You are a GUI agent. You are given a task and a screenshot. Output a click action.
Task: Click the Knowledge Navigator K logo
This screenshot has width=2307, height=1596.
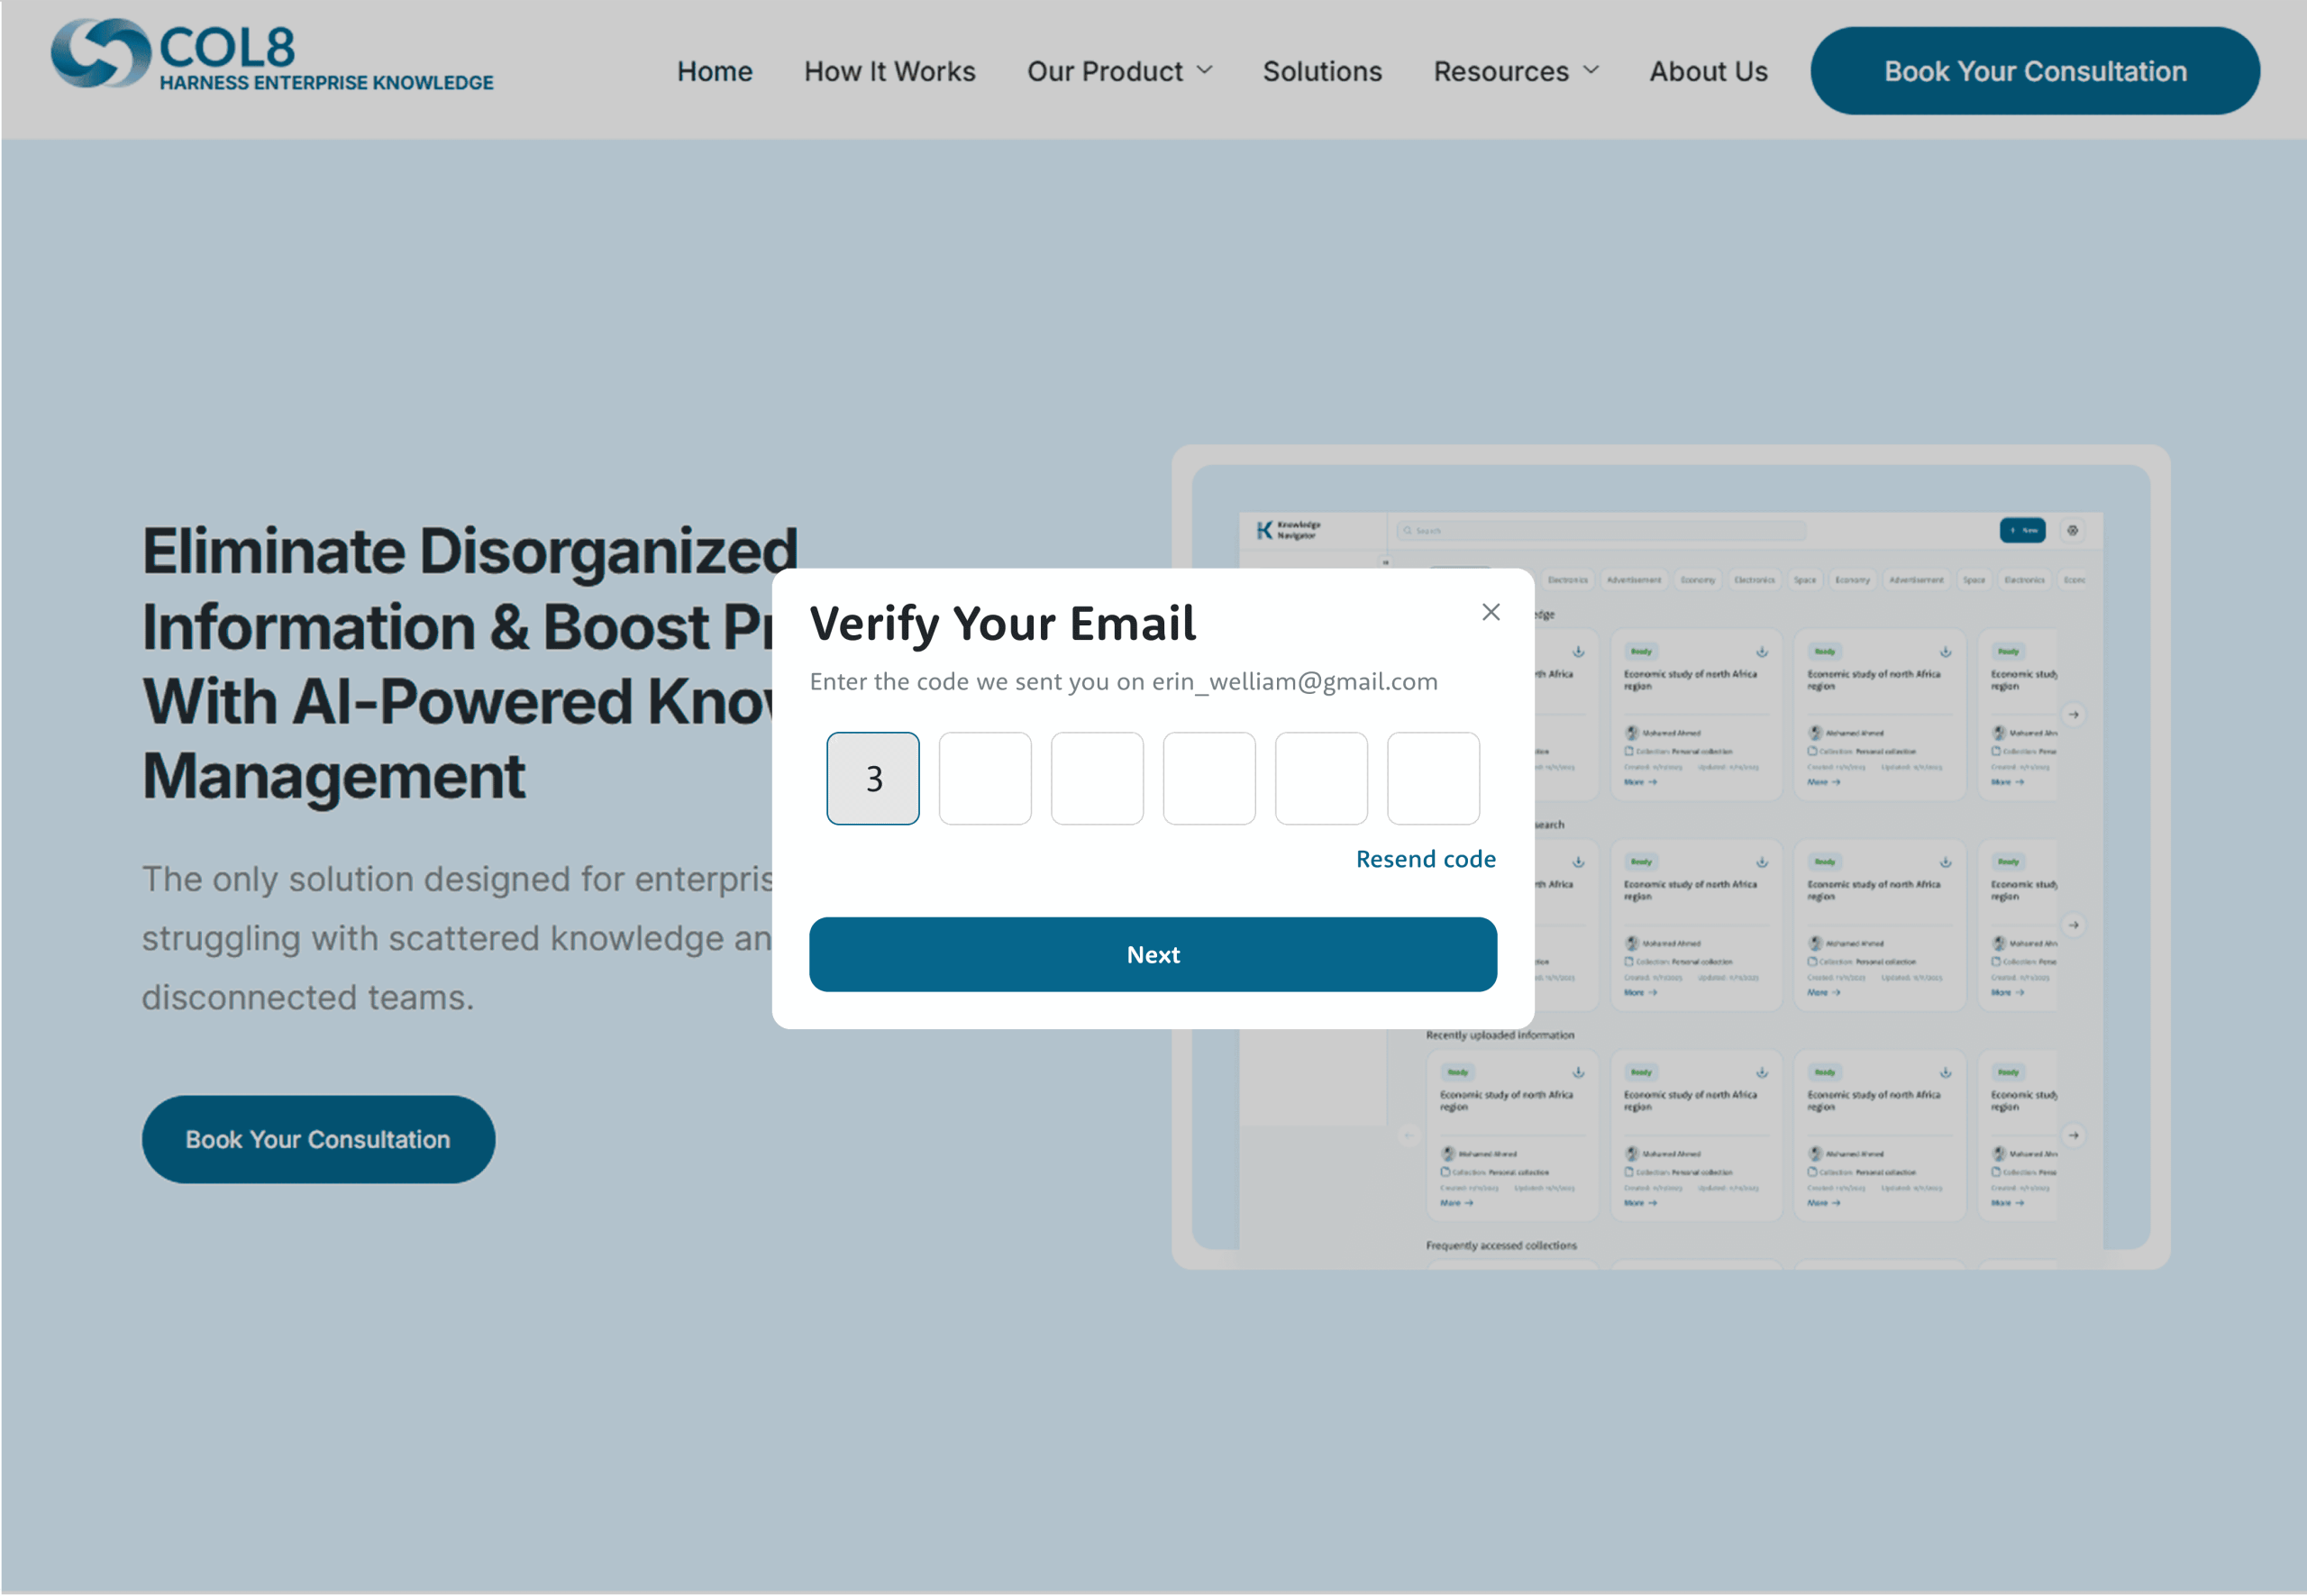pyautogui.click(x=1265, y=530)
